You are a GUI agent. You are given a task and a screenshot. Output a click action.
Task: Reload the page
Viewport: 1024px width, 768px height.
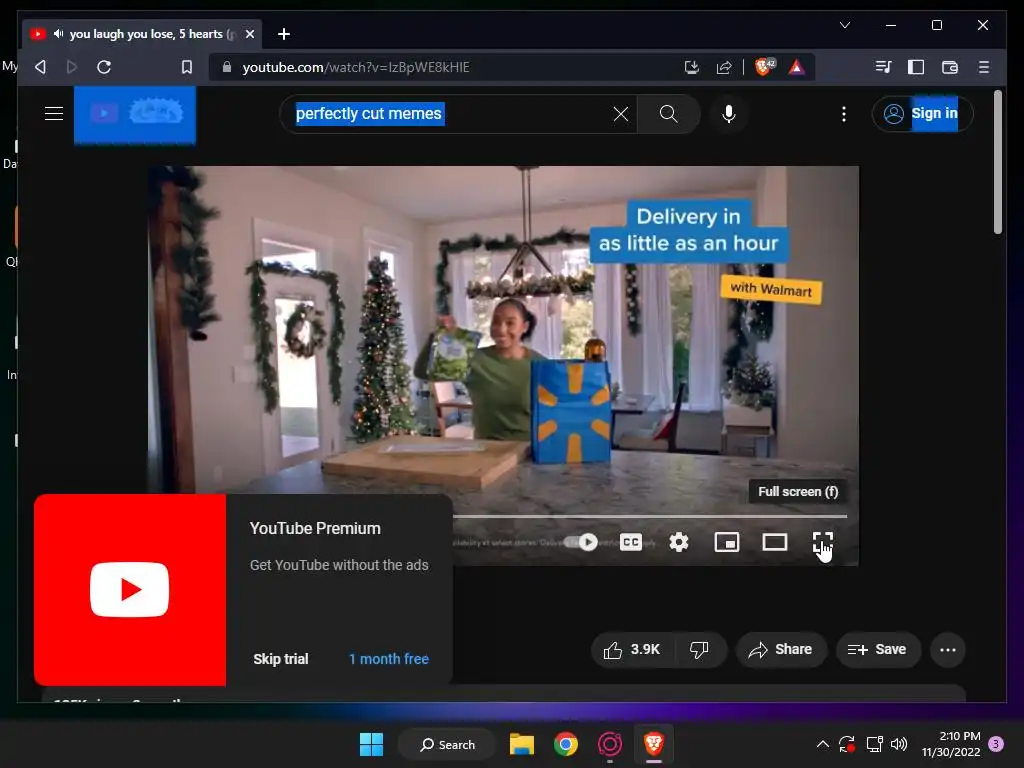tap(104, 67)
